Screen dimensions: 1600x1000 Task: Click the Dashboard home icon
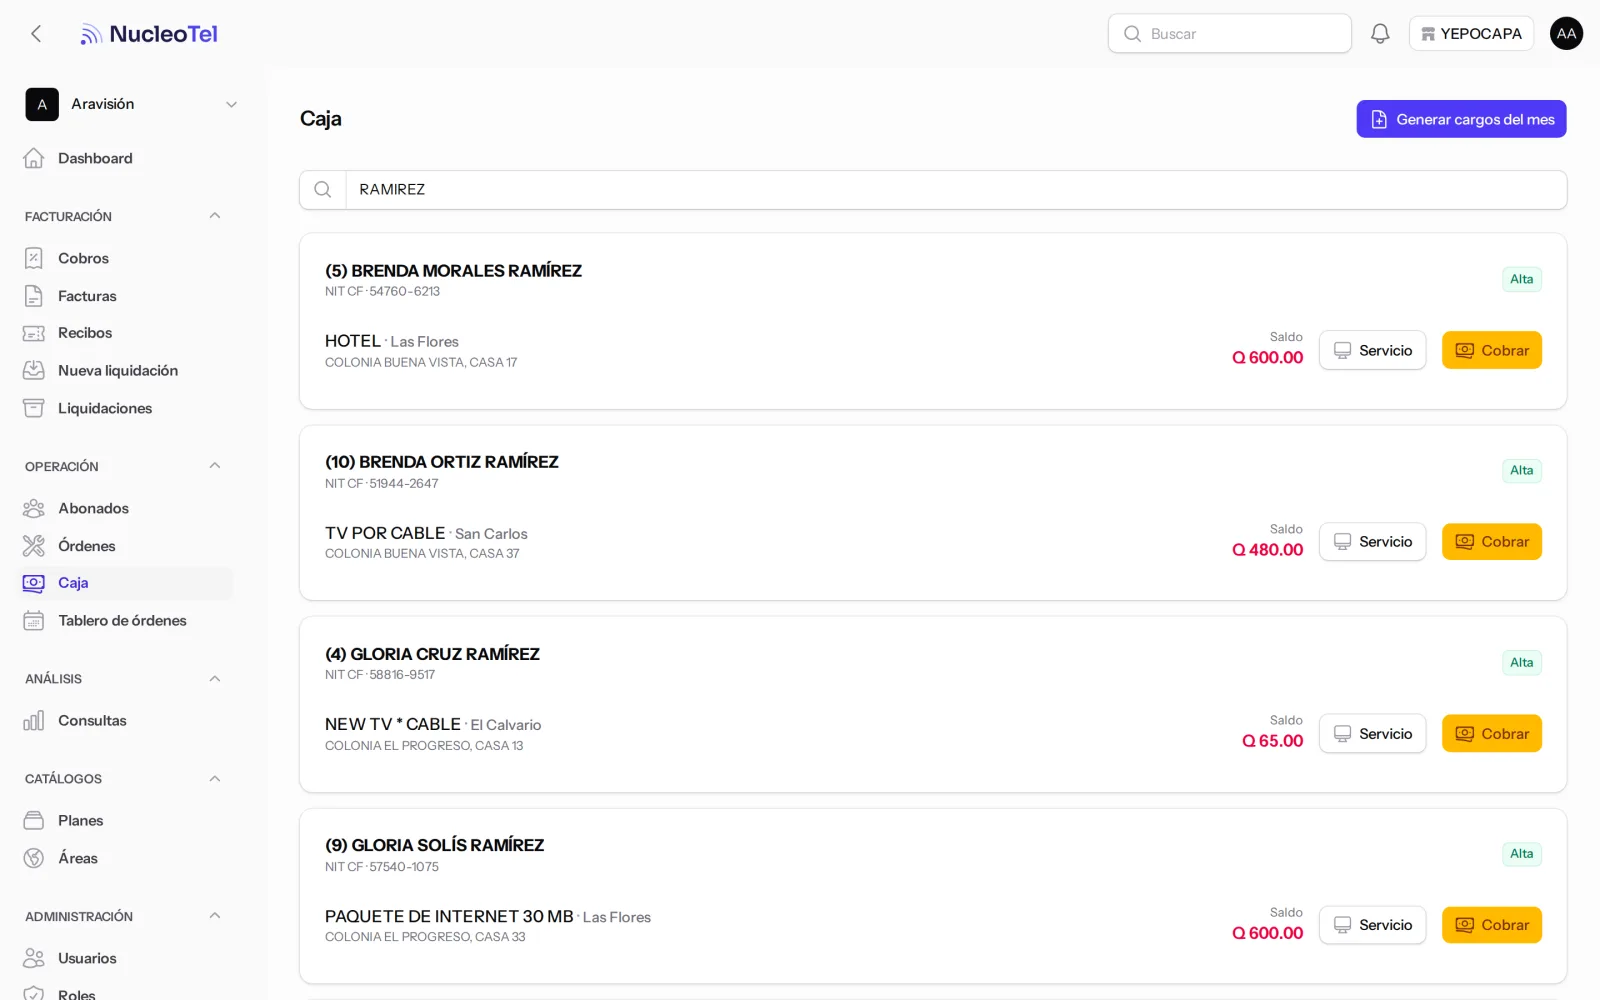(34, 158)
